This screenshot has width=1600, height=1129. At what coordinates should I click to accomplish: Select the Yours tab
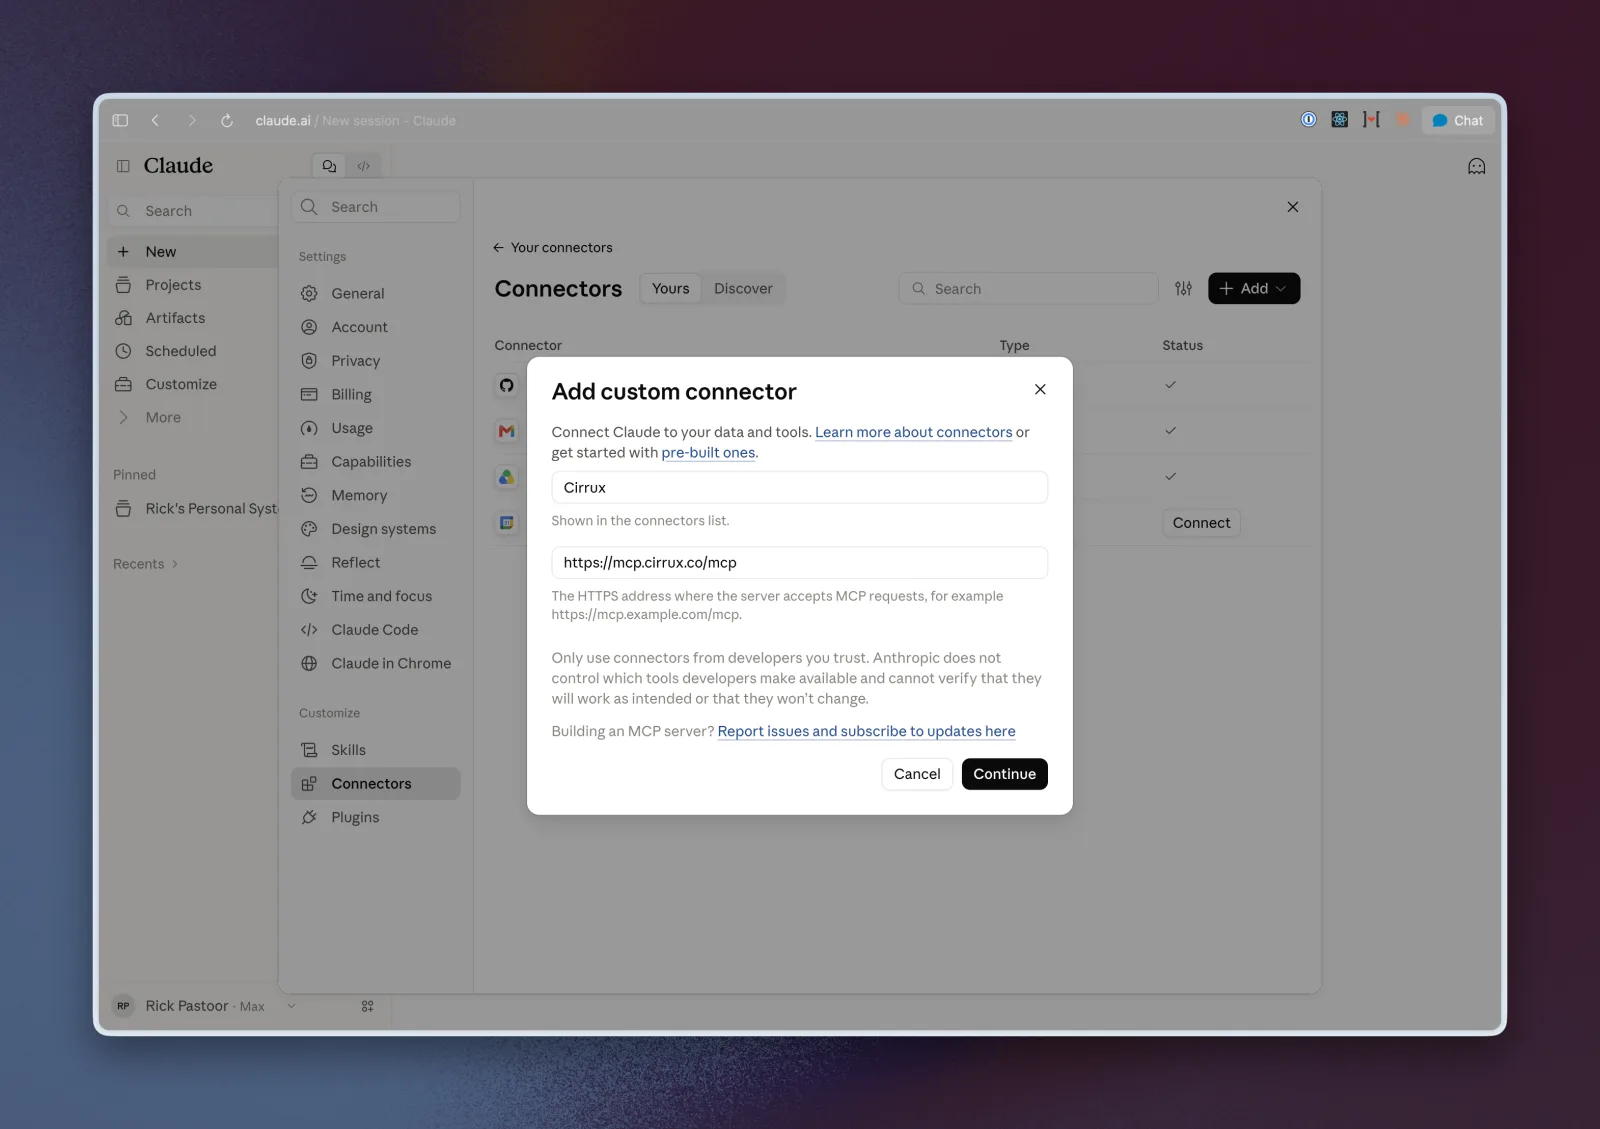click(x=671, y=289)
